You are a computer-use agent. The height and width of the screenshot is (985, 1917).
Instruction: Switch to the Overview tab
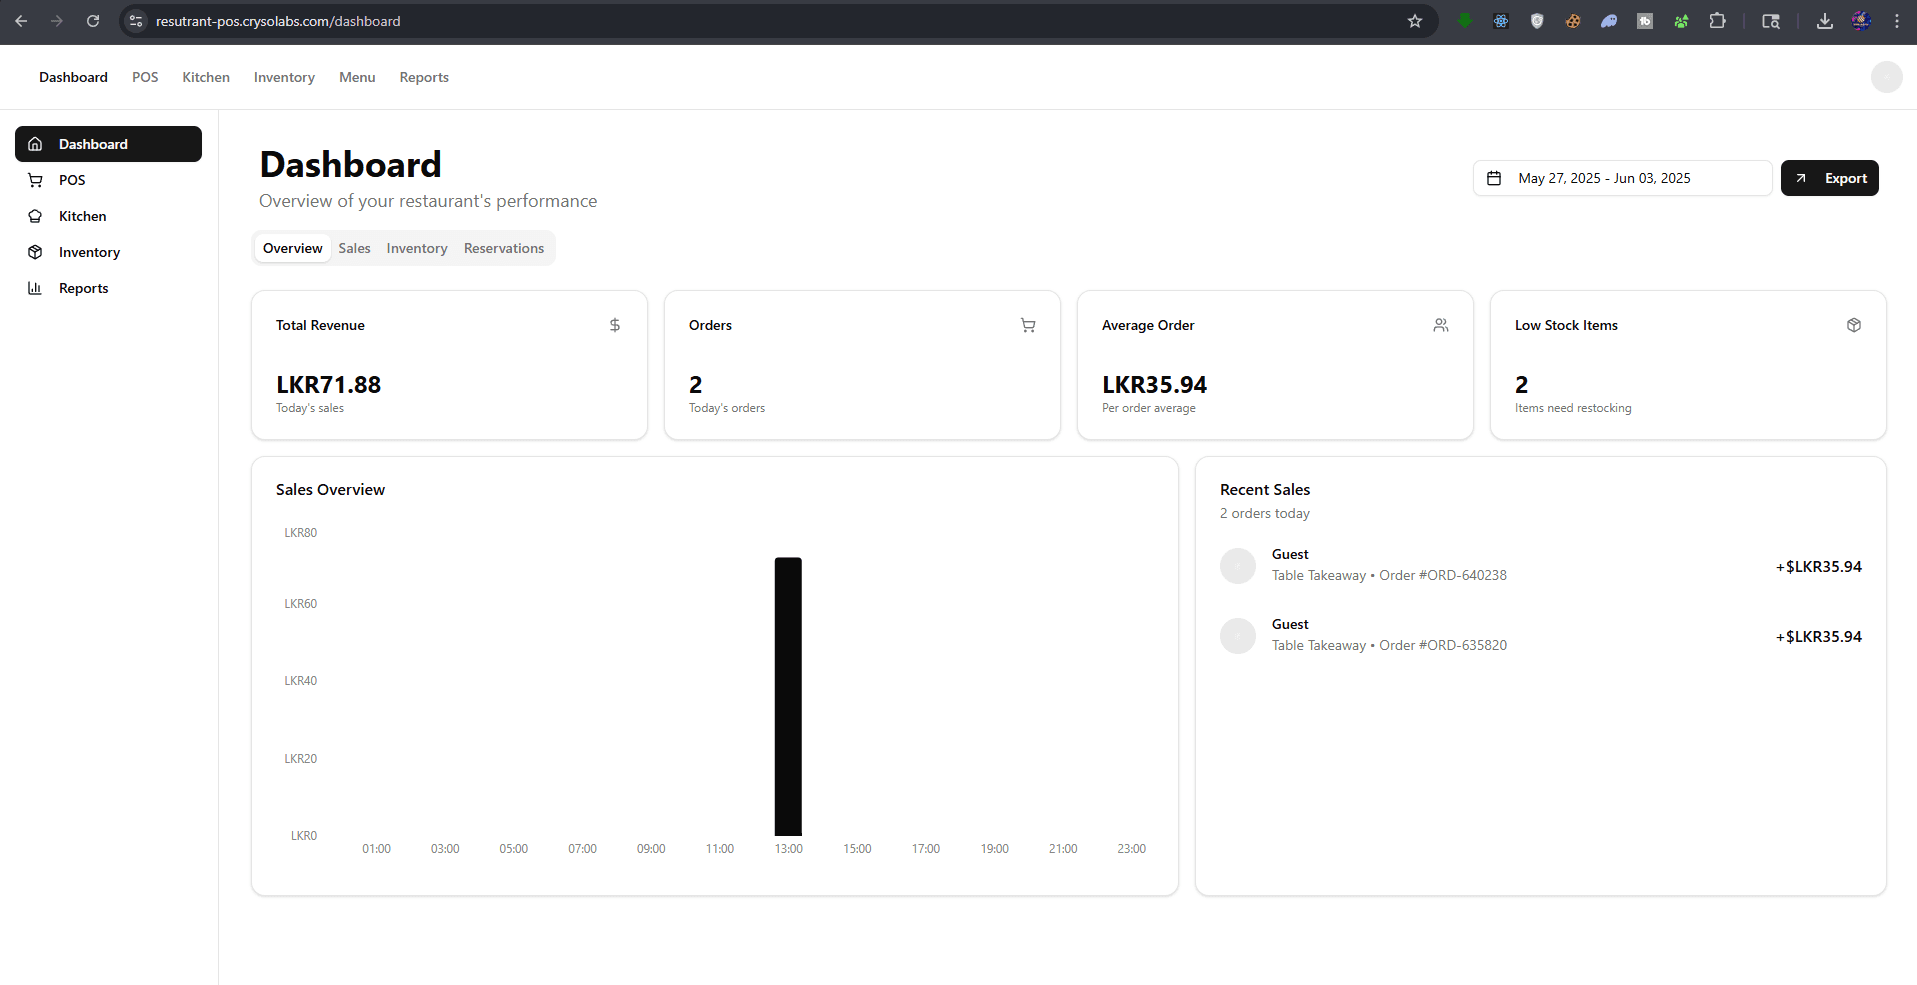[293, 248]
